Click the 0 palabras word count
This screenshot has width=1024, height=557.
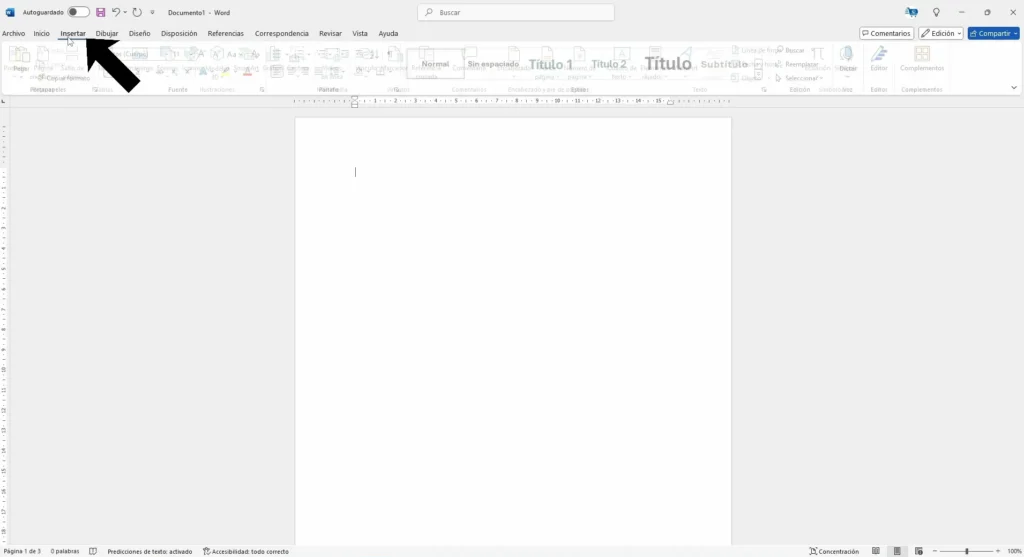point(65,551)
